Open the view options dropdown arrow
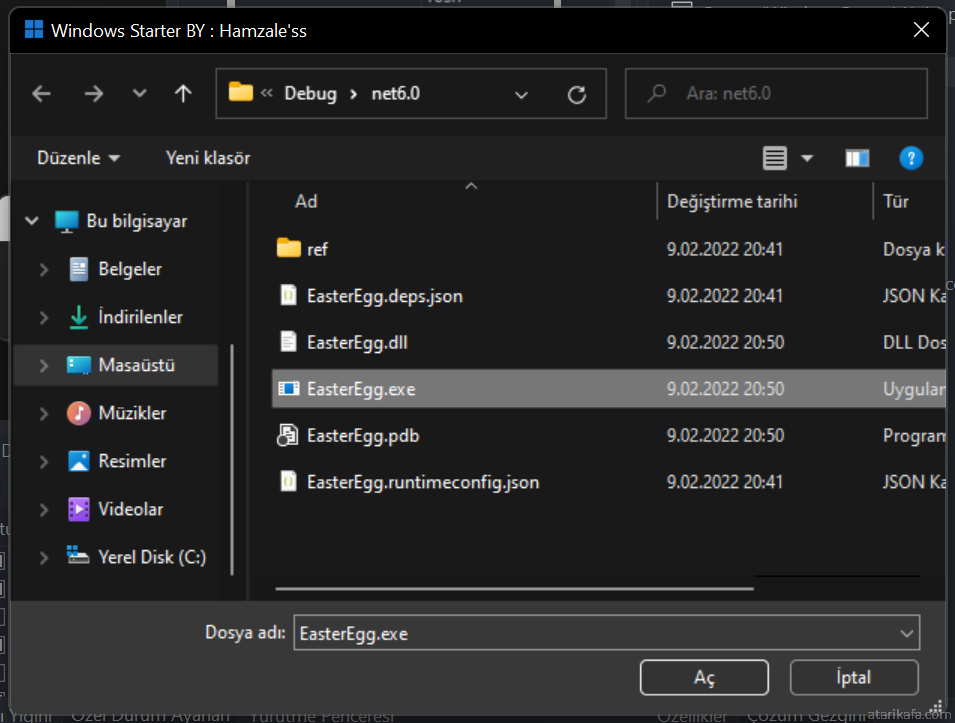The height and width of the screenshot is (723, 955). pyautogui.click(x=807, y=158)
